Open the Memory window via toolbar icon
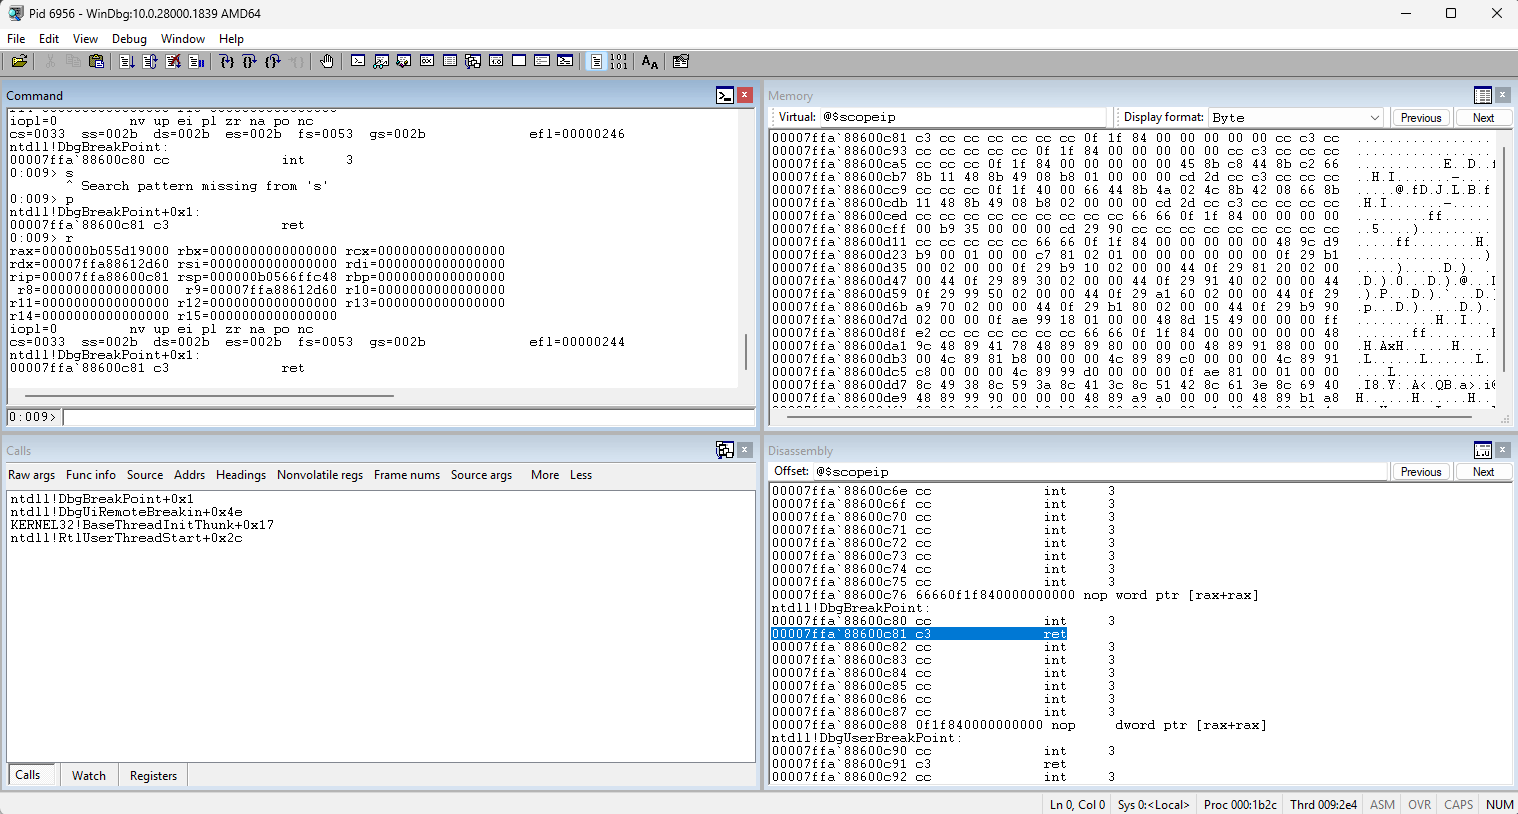 450,61
